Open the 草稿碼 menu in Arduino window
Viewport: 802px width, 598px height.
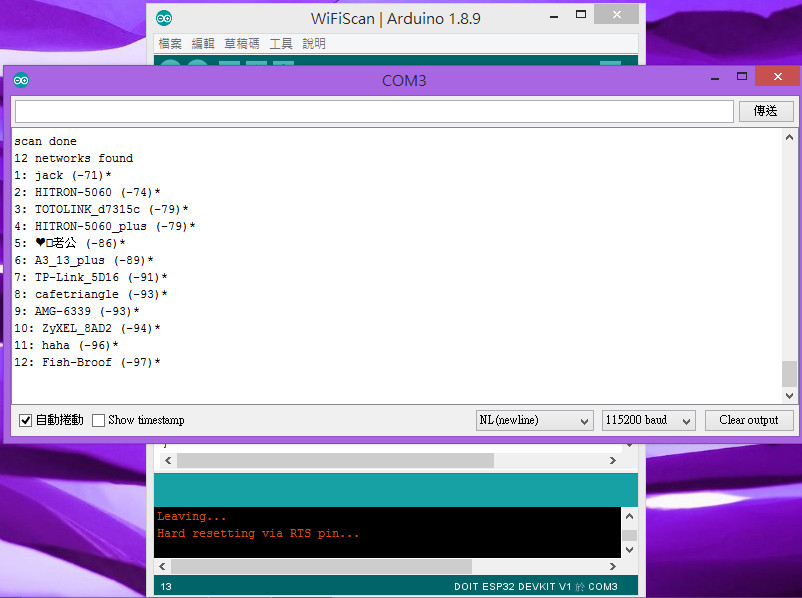pyautogui.click(x=241, y=43)
